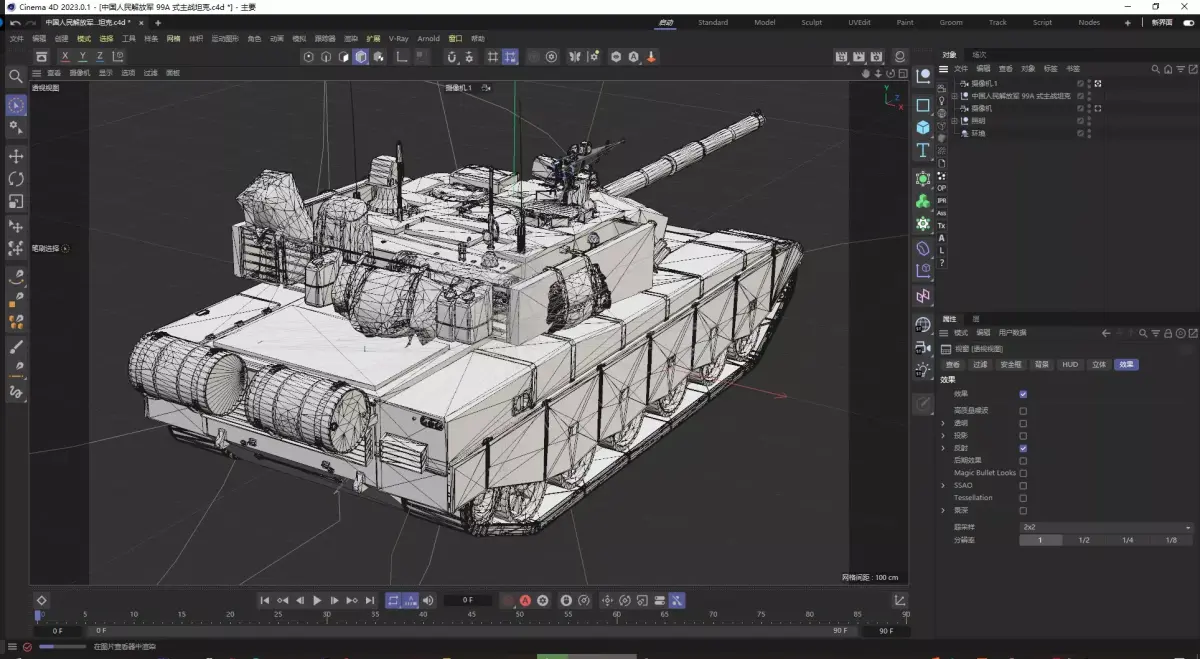Viewport: 1200px width, 659px height.
Task: Add a cube primitive object
Action: tap(923, 127)
